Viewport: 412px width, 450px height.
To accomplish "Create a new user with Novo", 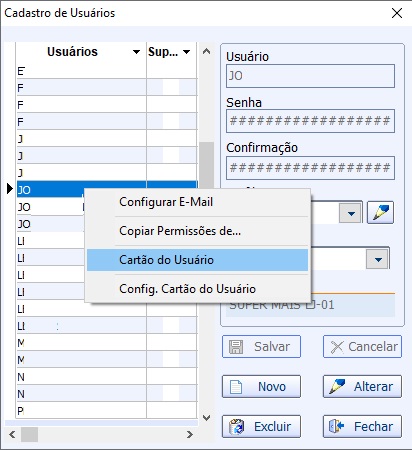I will coord(261,386).
